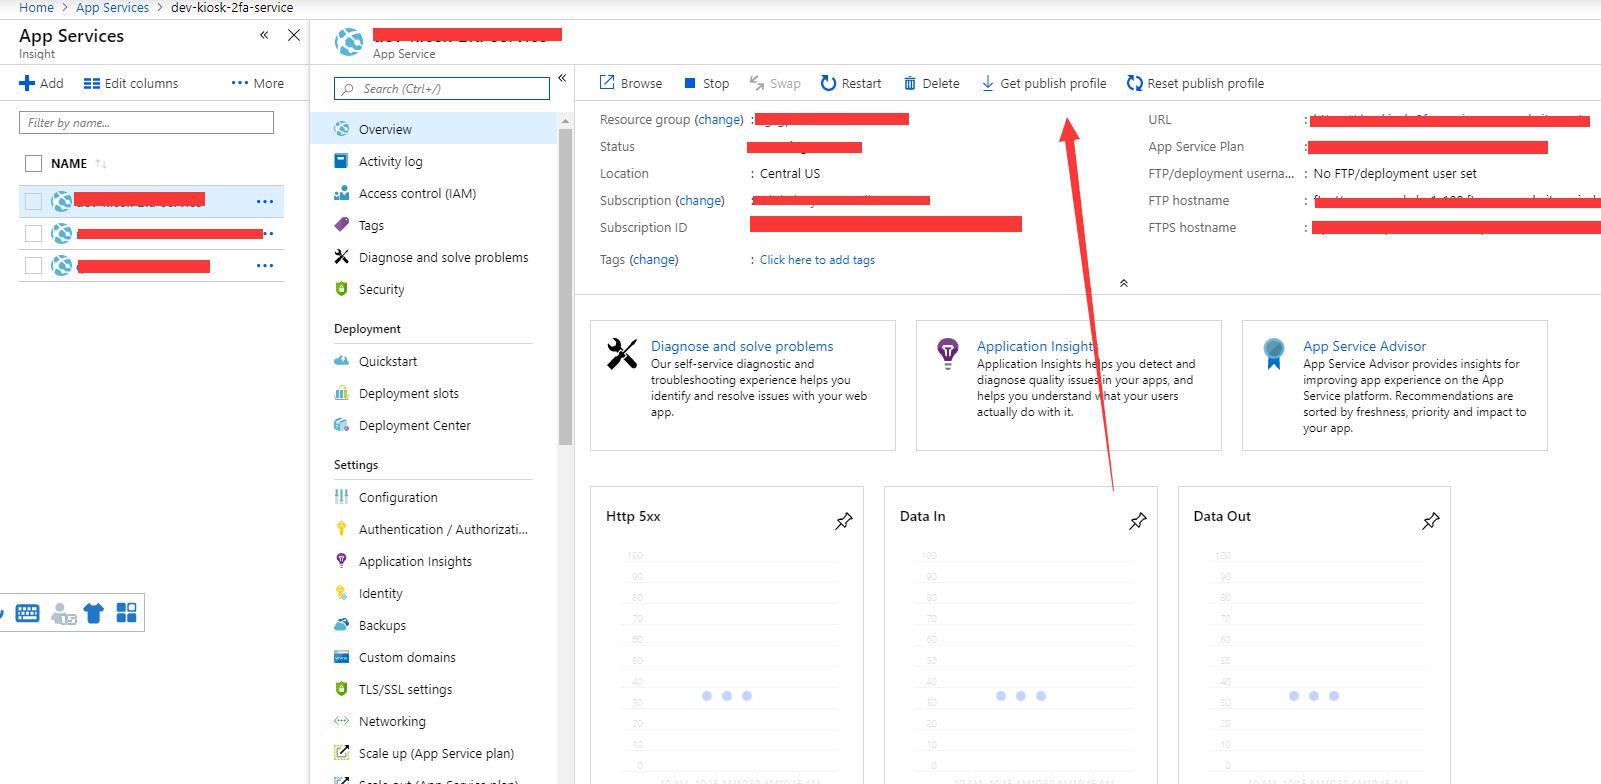Screen dimensions: 1601x784
Task: Click the keyboard icon in floating toolbar
Action: 28,613
